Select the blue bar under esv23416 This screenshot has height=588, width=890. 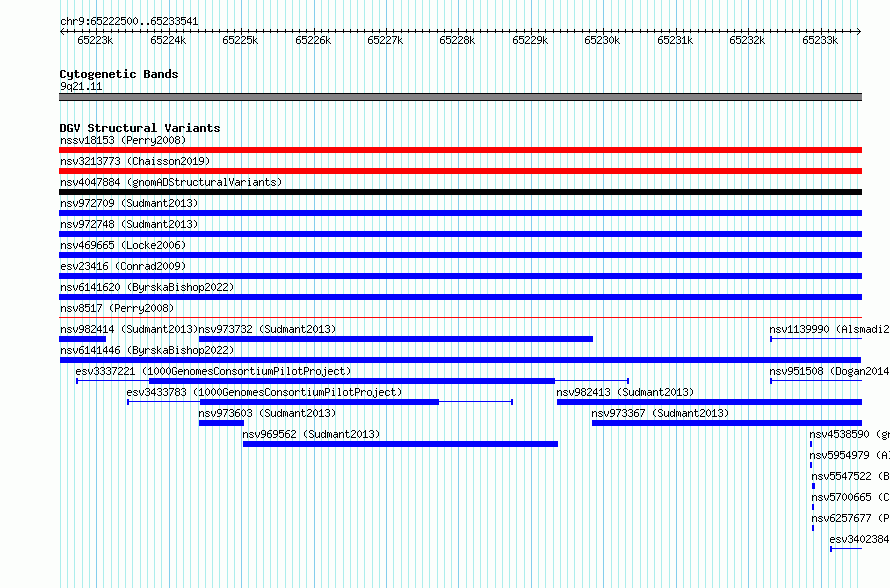click(460, 276)
